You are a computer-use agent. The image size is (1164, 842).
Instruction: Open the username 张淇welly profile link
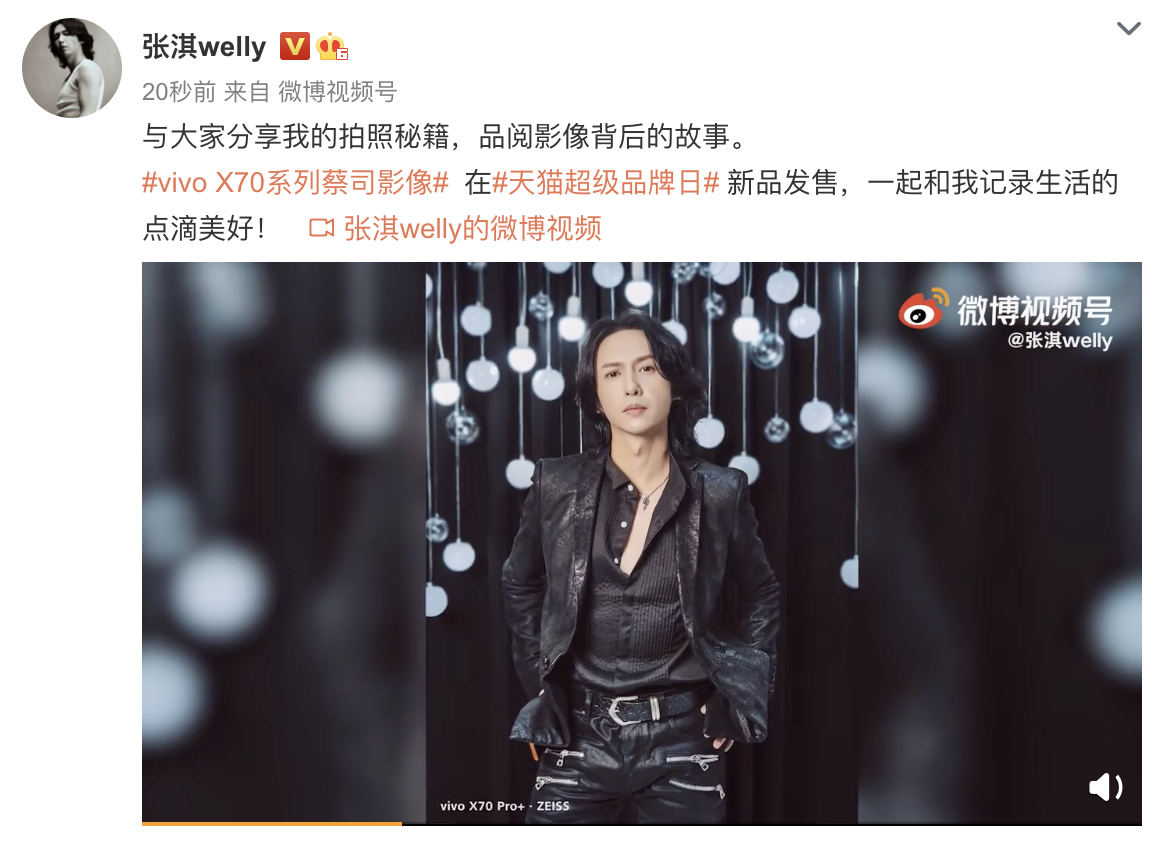pyautogui.click(x=203, y=47)
